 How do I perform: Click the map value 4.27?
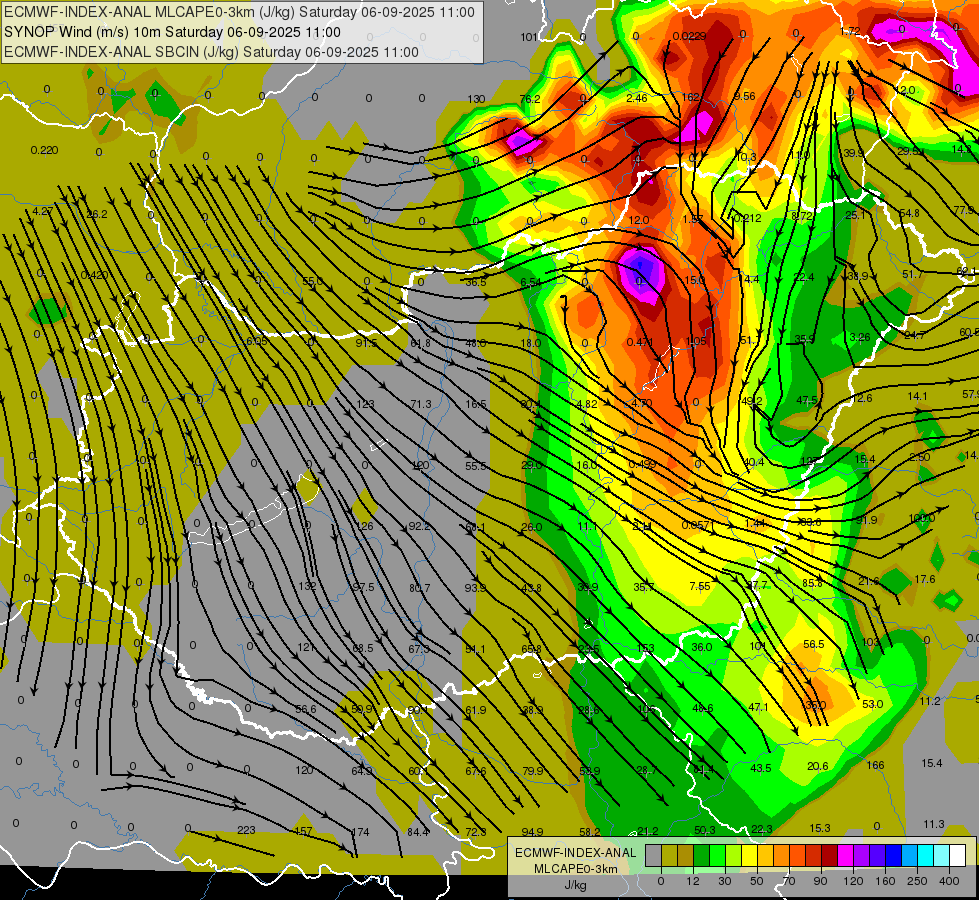coord(42,211)
